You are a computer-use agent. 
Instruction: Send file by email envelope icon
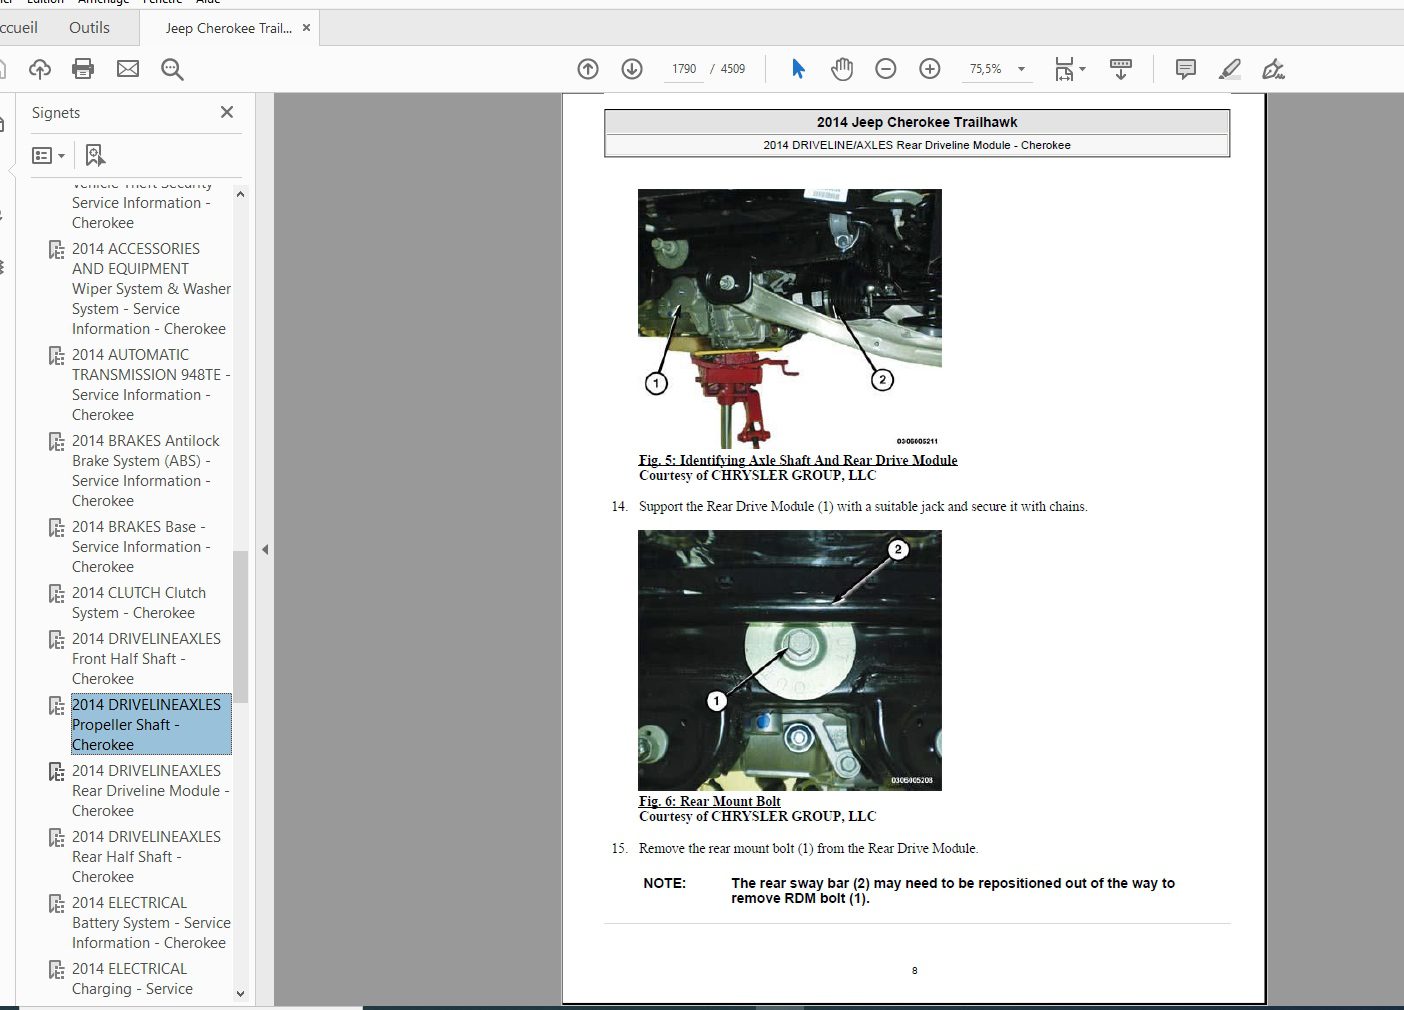pos(128,69)
